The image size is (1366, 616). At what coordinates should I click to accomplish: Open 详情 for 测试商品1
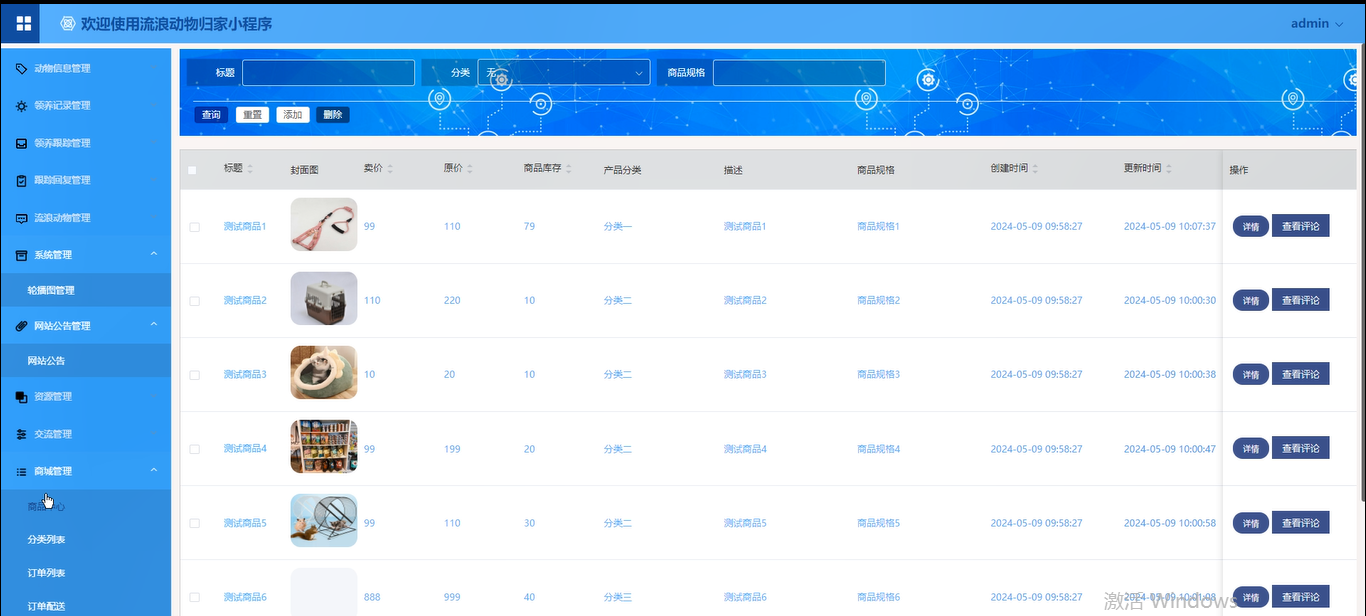[x=1250, y=227]
